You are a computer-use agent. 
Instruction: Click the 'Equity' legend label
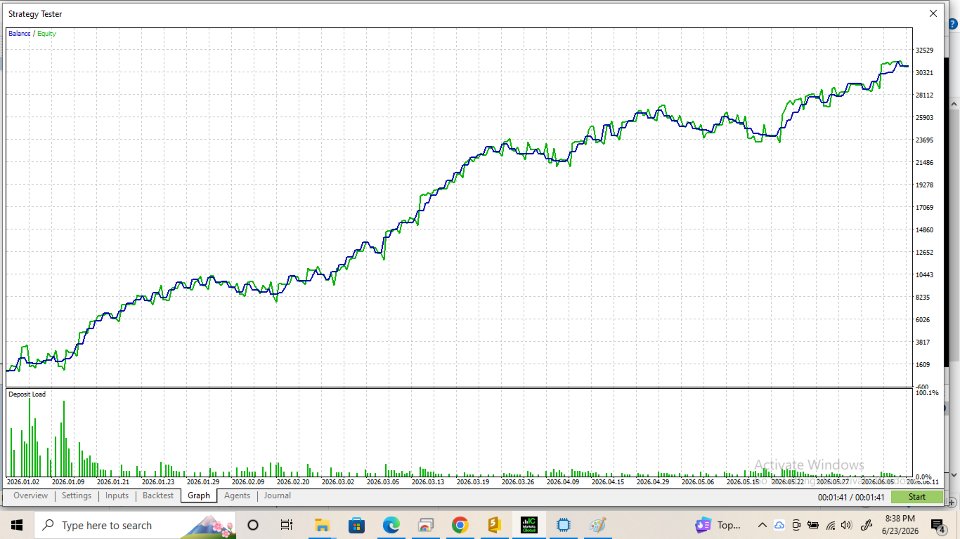(47, 34)
